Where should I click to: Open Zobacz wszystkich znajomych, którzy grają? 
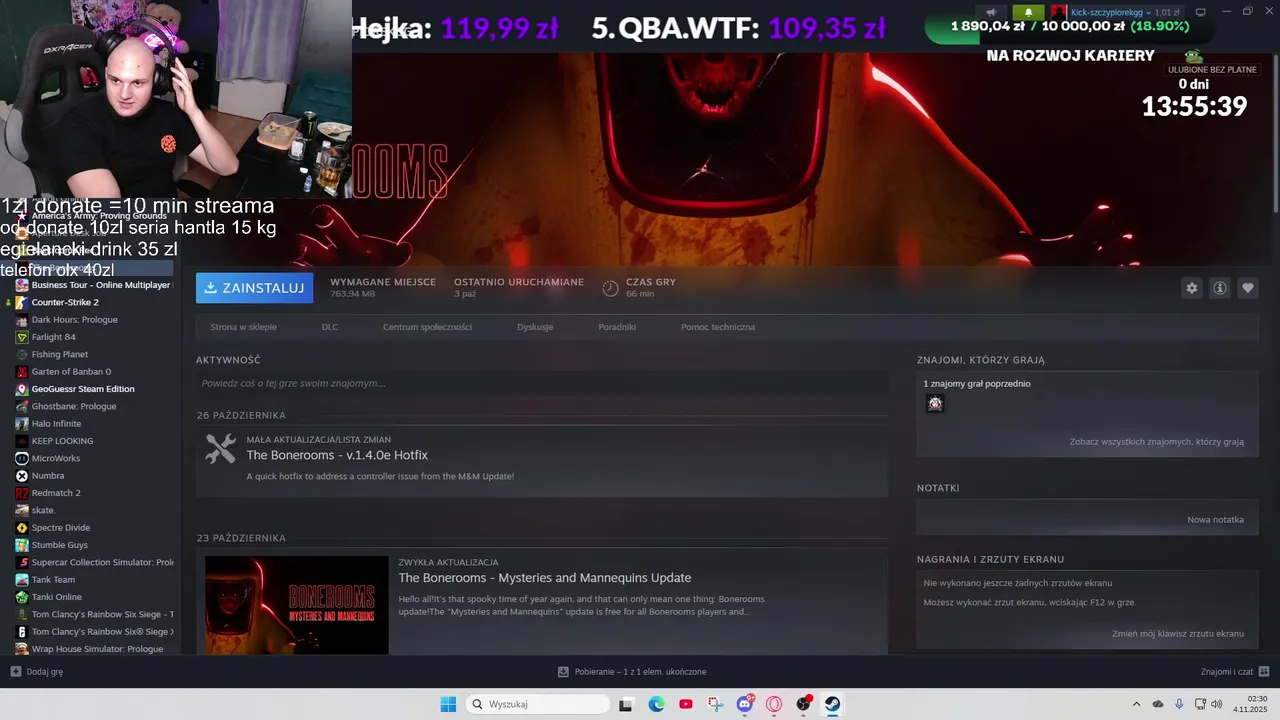(x=1157, y=441)
